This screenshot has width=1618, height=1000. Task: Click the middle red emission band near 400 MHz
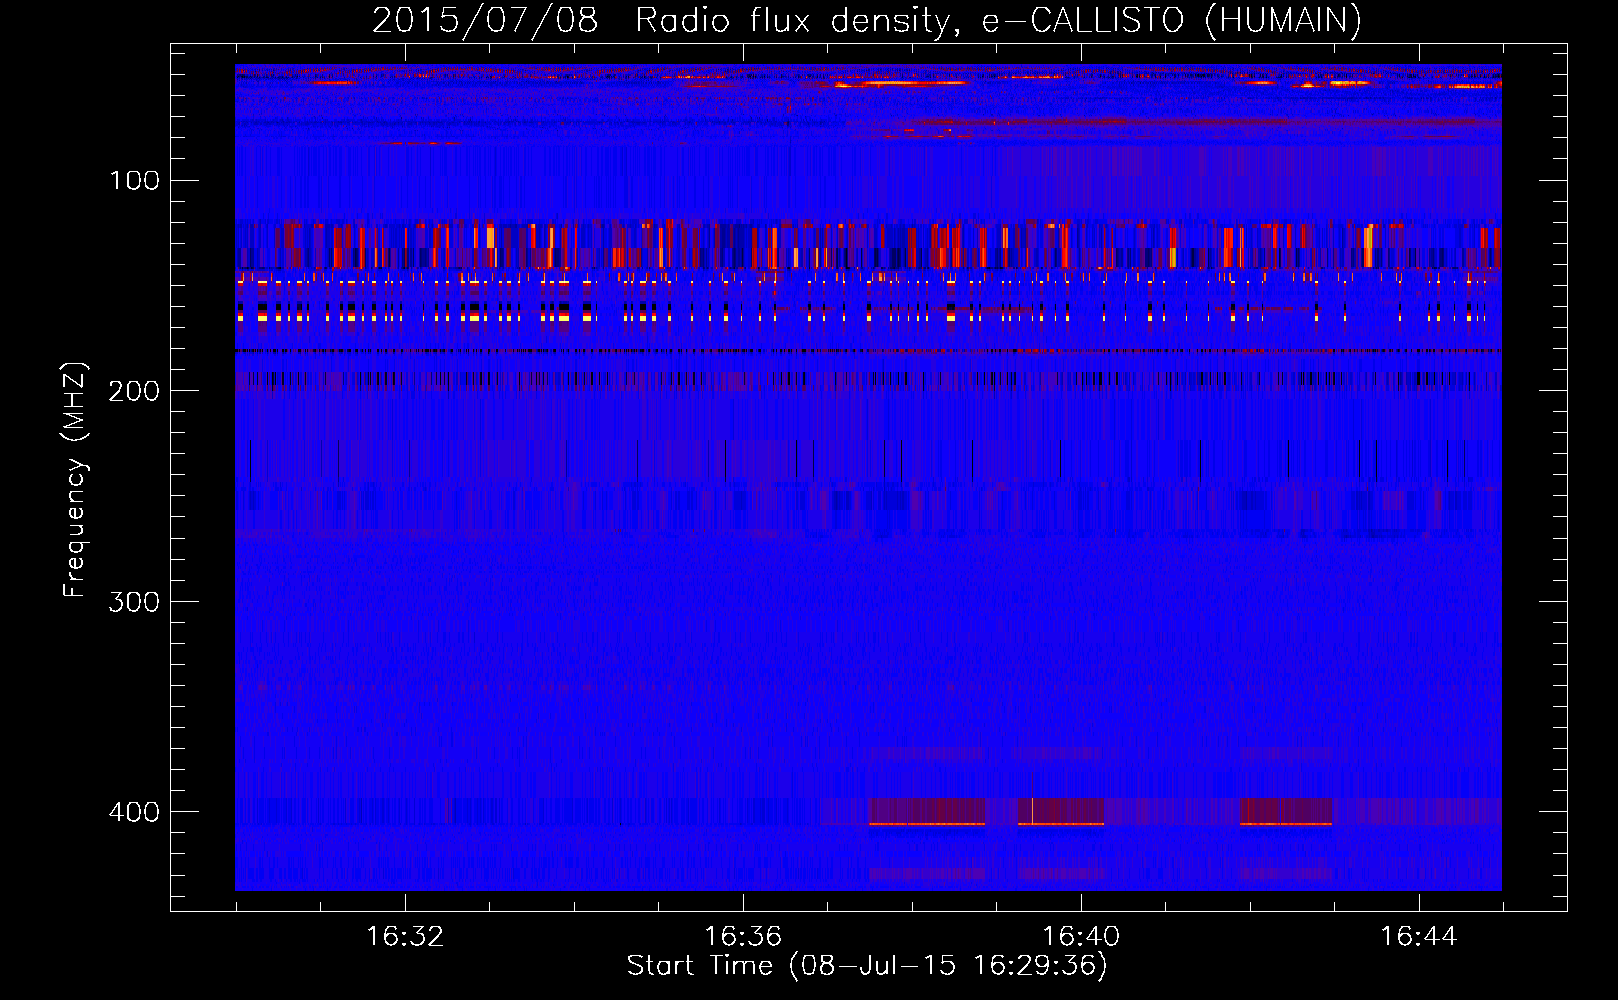pyautogui.click(x=1062, y=811)
